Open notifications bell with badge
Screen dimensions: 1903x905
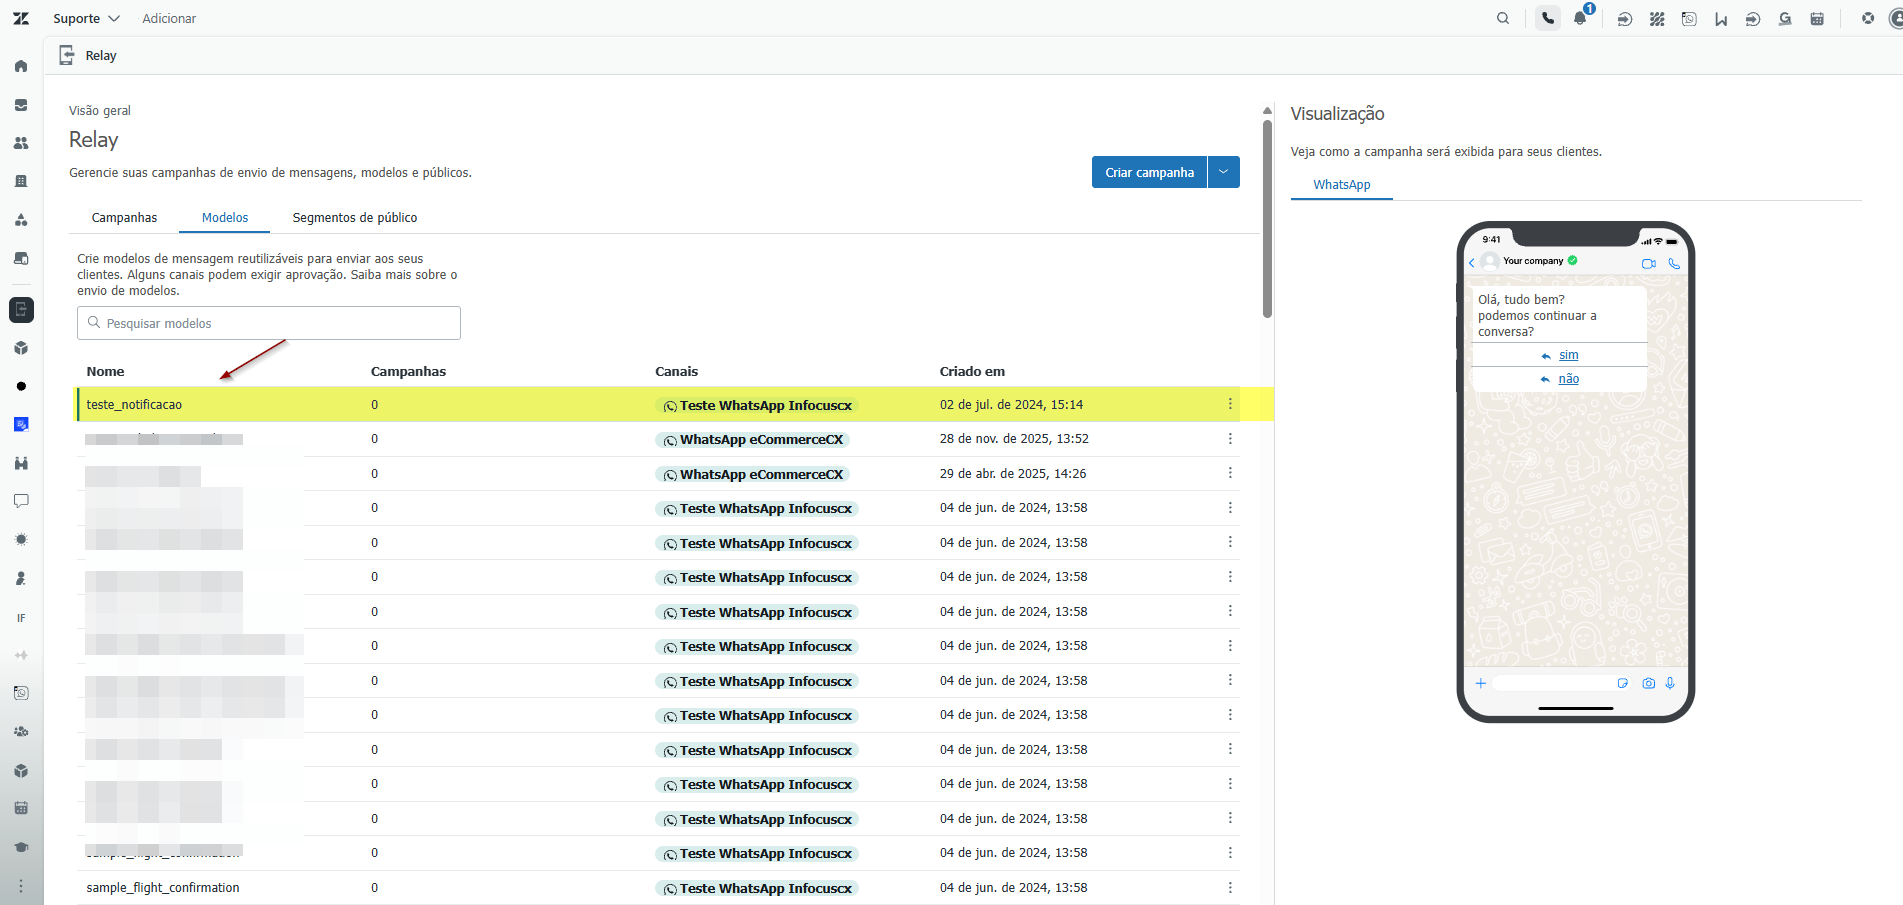(x=1581, y=17)
